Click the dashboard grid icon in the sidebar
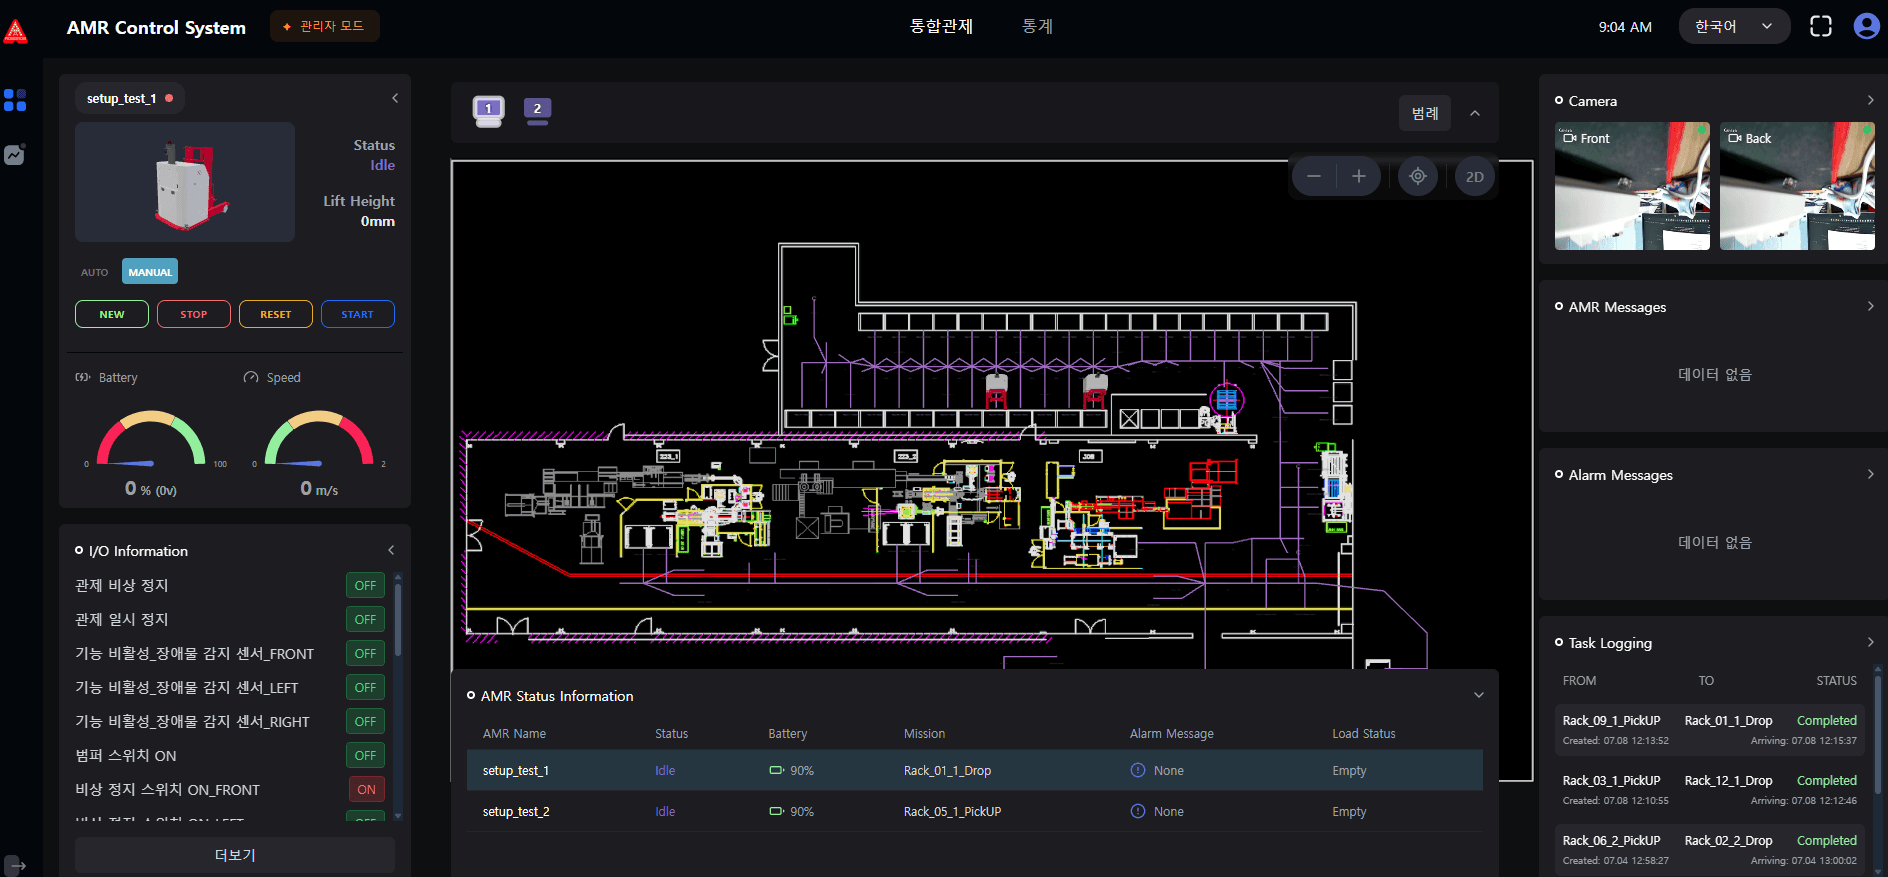Viewport: 1888px width, 877px height. click(15, 100)
